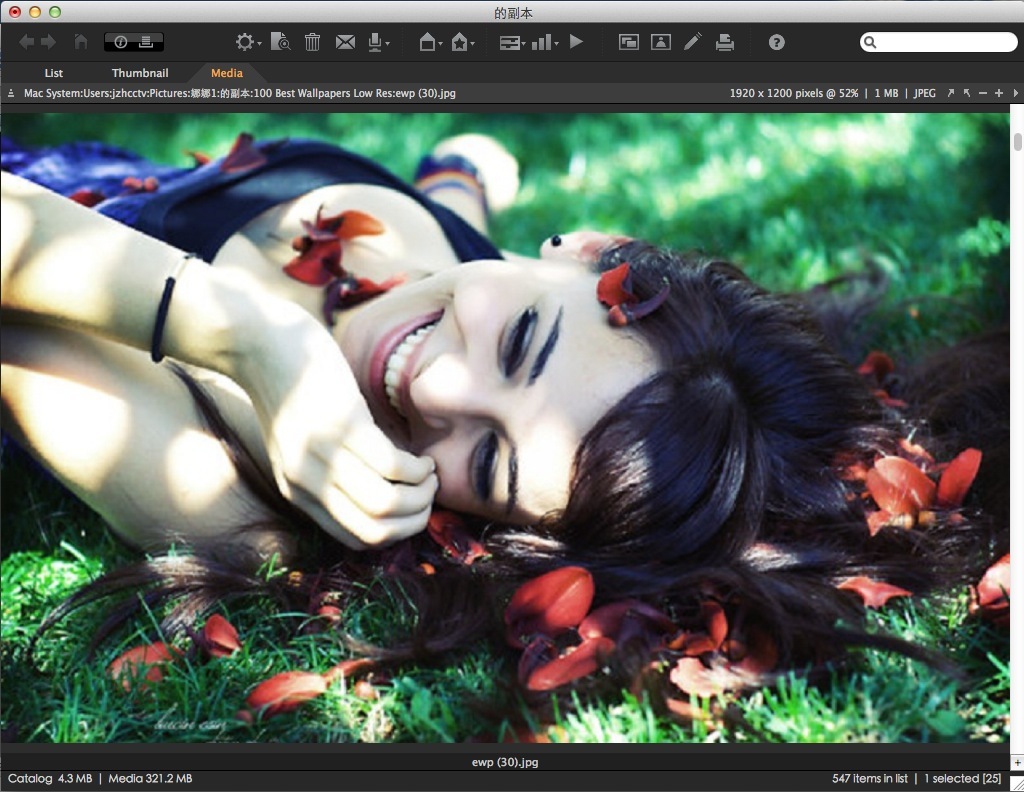Click the find file magnifier icon
Image resolution: width=1024 pixels, height=792 pixels.
(280, 42)
